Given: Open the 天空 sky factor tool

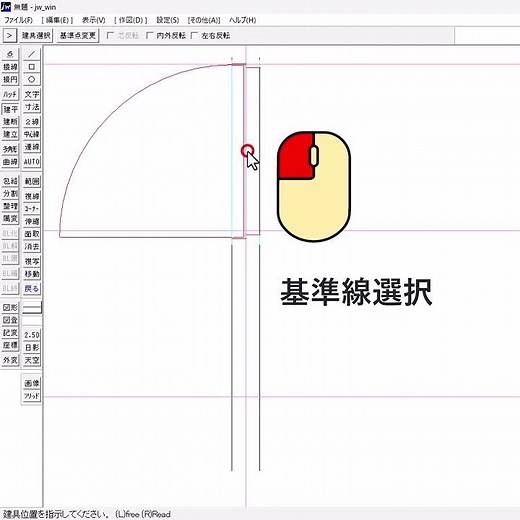Looking at the screenshot, I should [x=32, y=360].
